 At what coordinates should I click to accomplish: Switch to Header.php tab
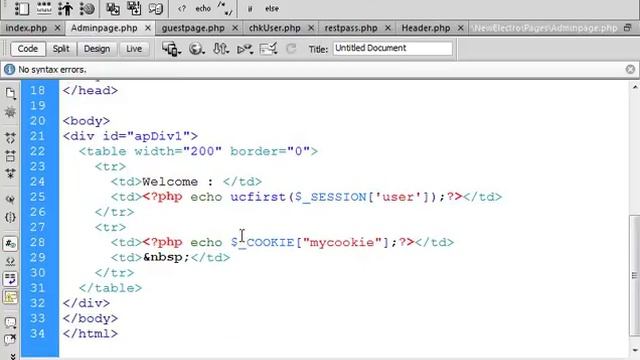(426, 28)
